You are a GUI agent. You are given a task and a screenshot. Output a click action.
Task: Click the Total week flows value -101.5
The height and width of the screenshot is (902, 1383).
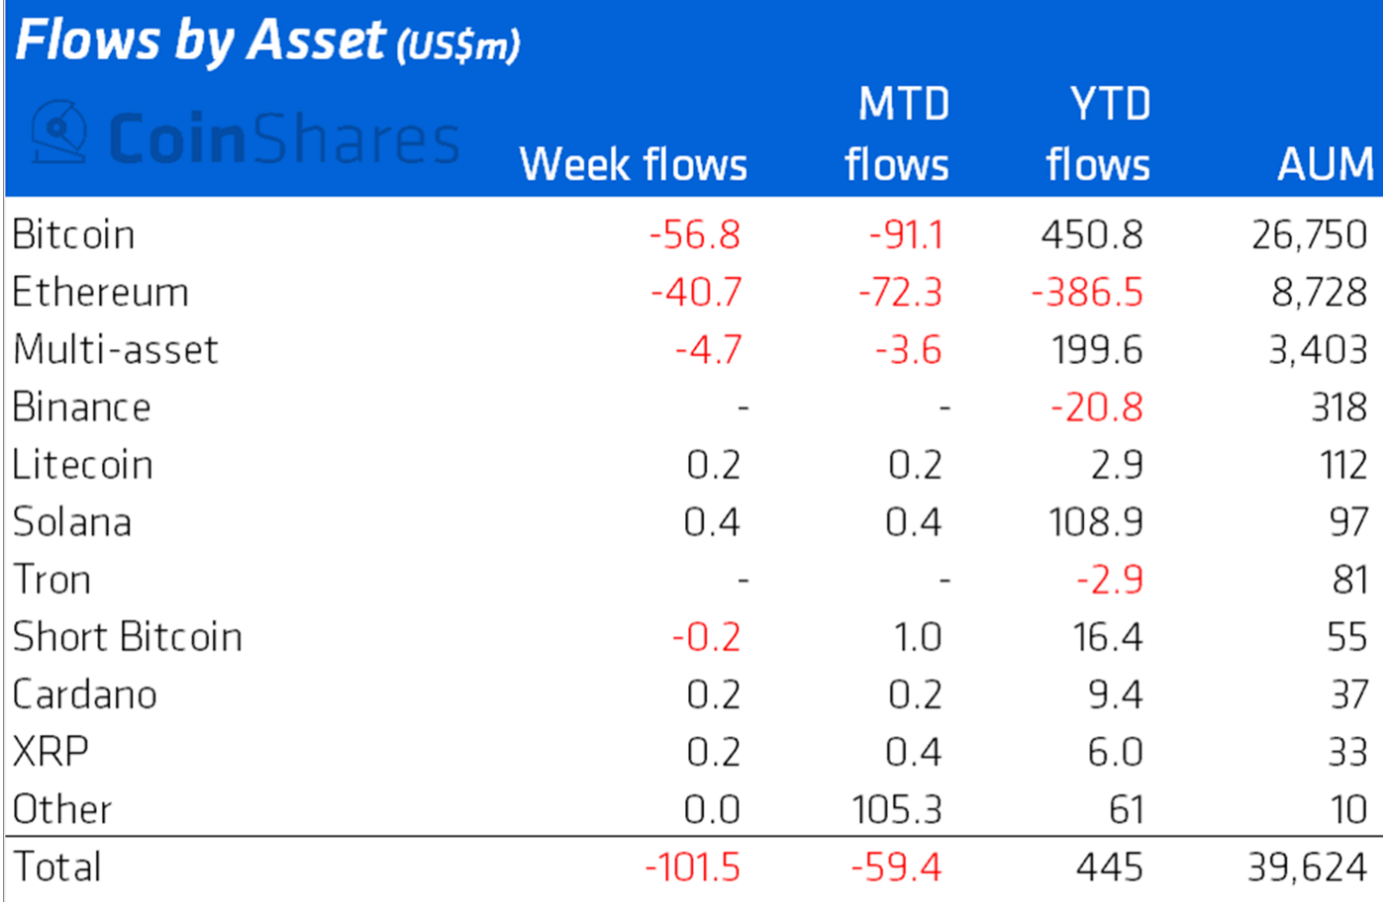pyautogui.click(x=693, y=868)
